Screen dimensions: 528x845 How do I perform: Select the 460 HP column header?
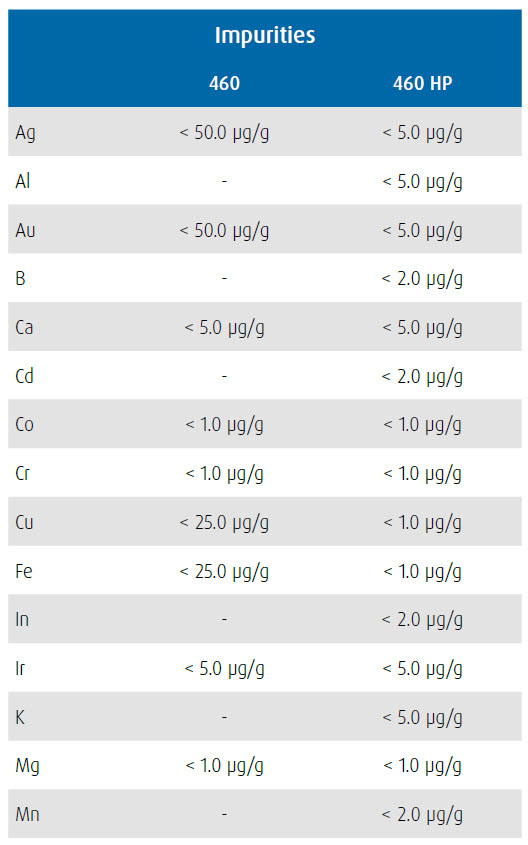tap(422, 84)
